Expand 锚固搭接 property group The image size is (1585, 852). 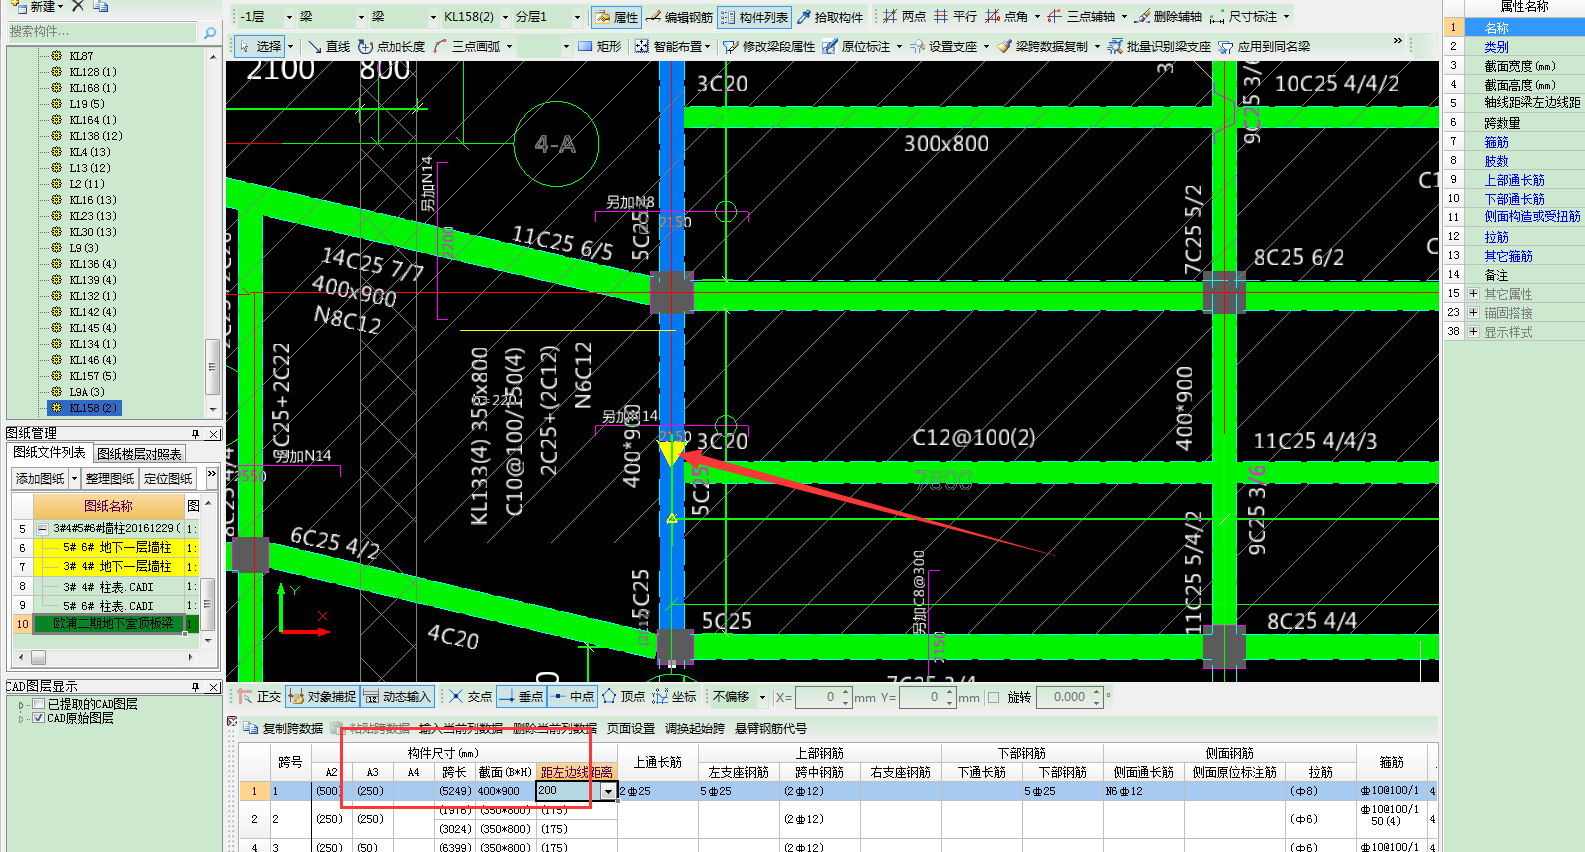click(x=1473, y=313)
